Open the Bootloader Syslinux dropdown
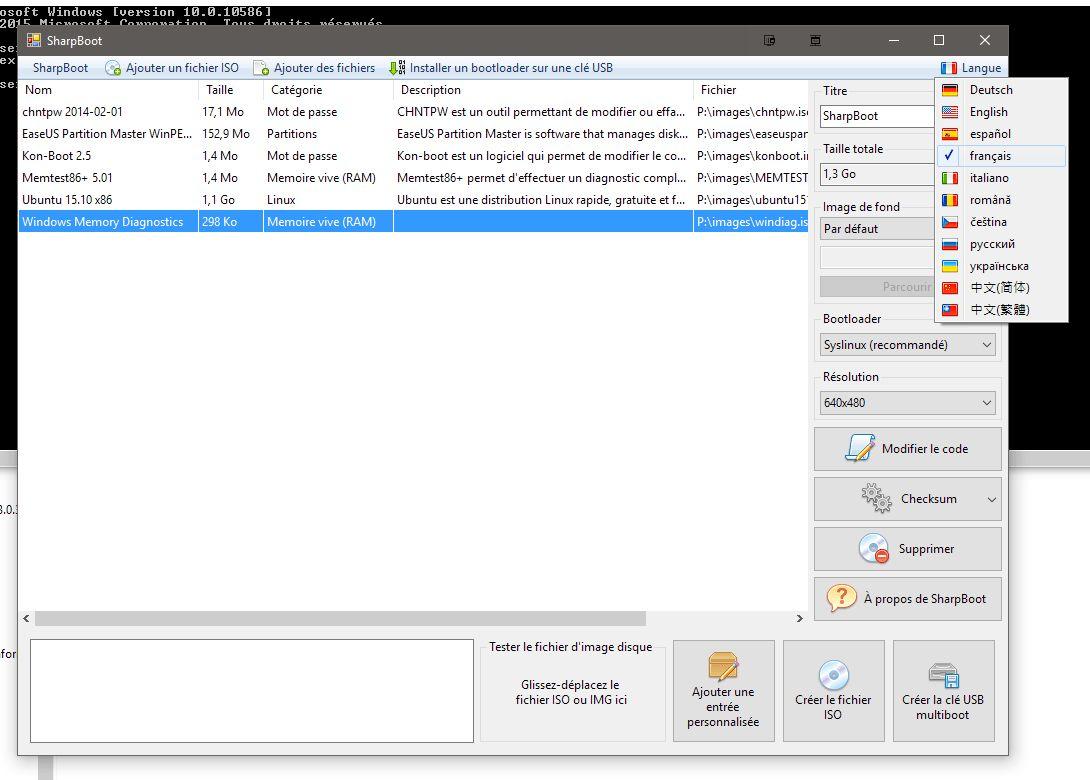 tap(908, 345)
